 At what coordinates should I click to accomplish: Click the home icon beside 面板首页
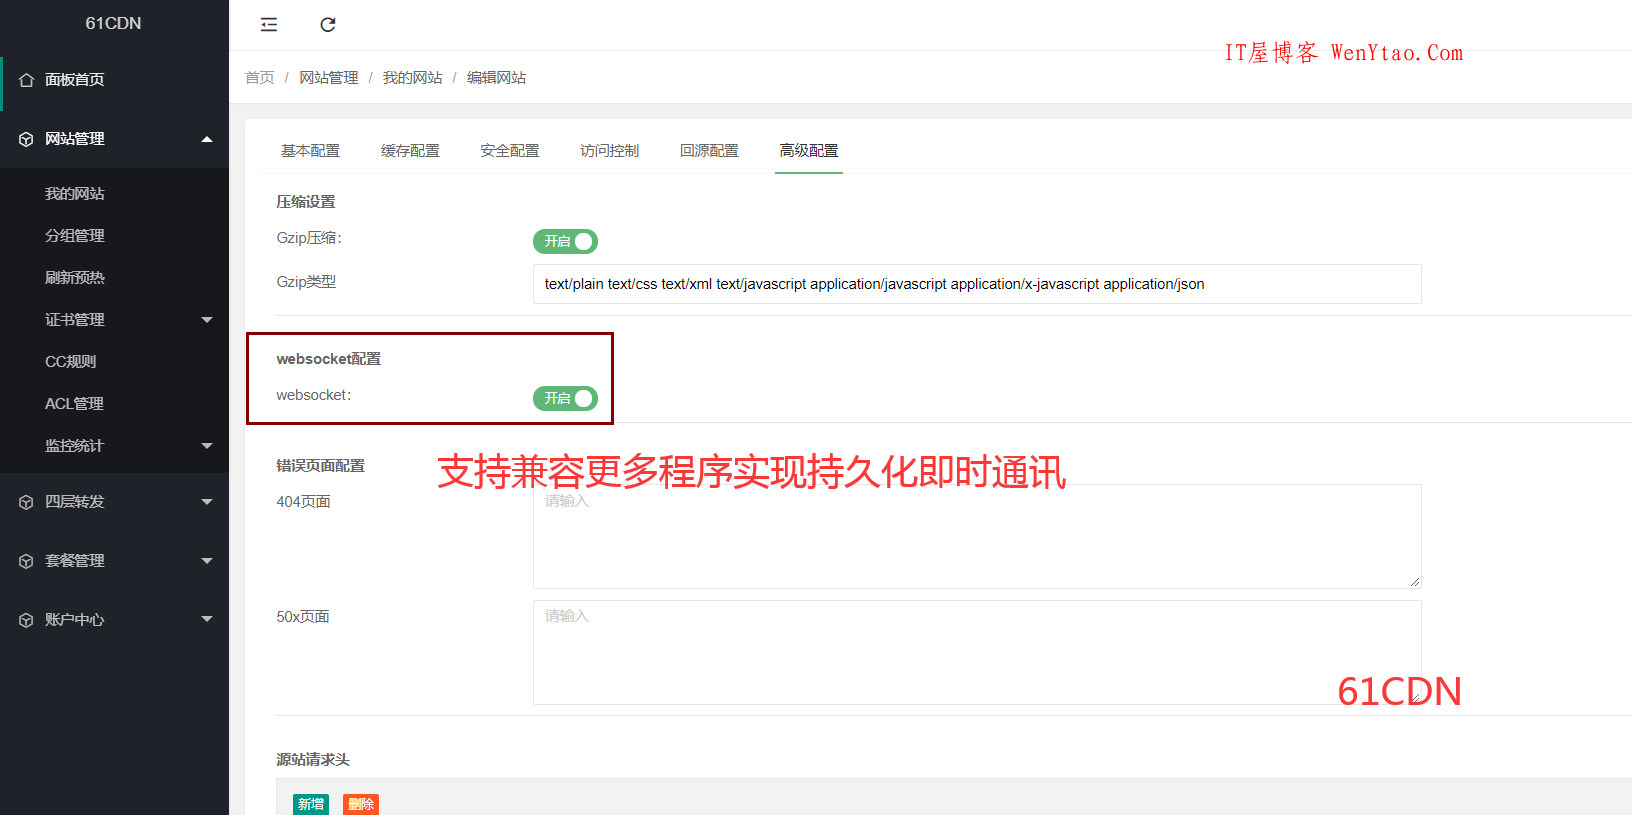(x=26, y=80)
